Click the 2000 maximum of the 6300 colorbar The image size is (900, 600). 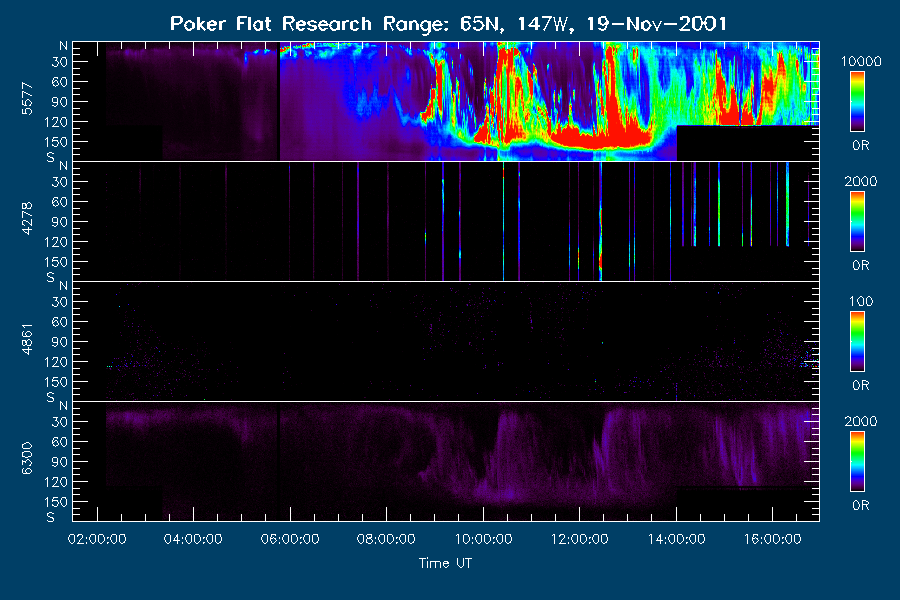pyautogui.click(x=861, y=421)
